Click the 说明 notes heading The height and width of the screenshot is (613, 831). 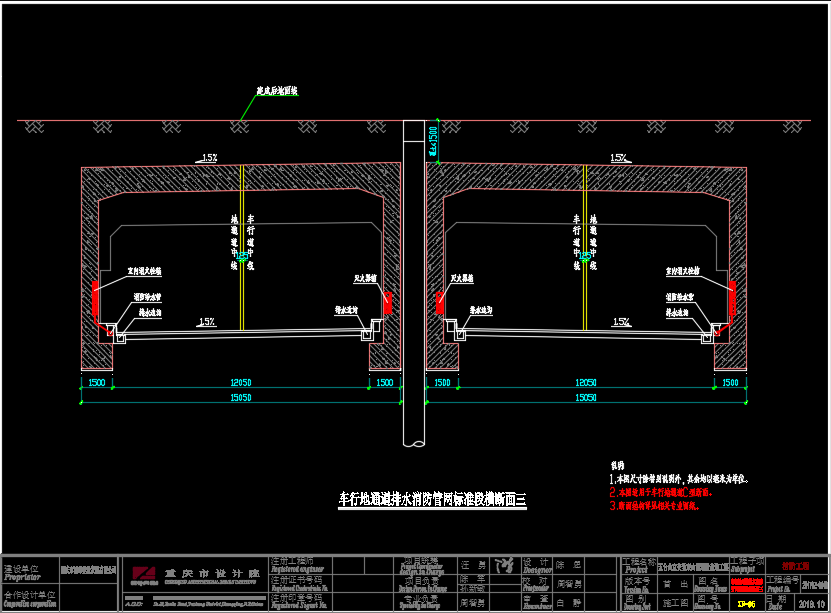(617, 466)
